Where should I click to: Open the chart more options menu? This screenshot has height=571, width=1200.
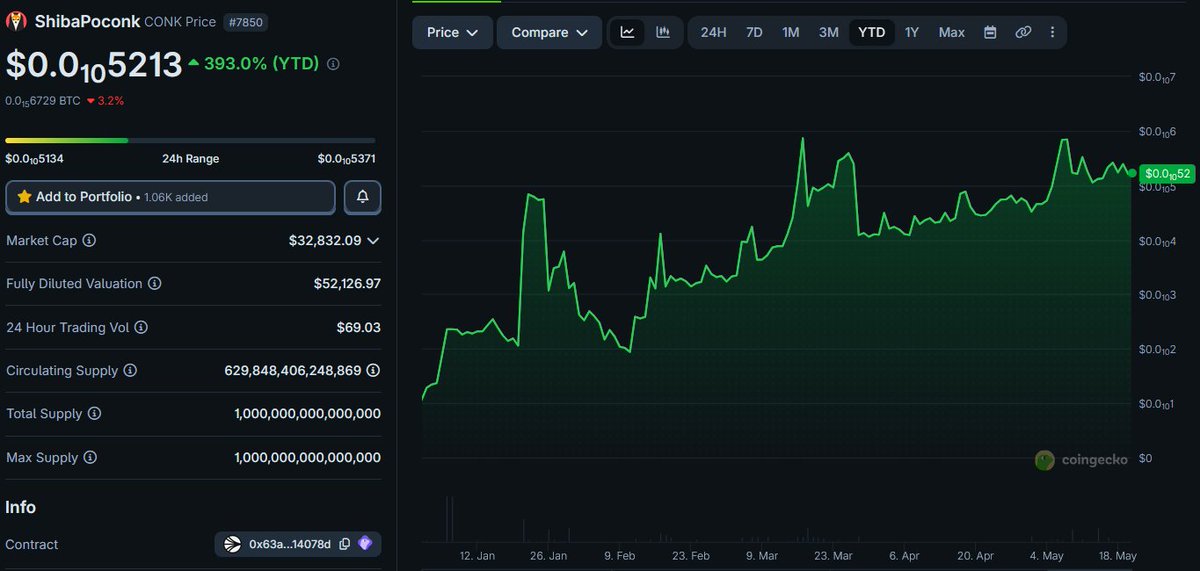click(x=1052, y=32)
